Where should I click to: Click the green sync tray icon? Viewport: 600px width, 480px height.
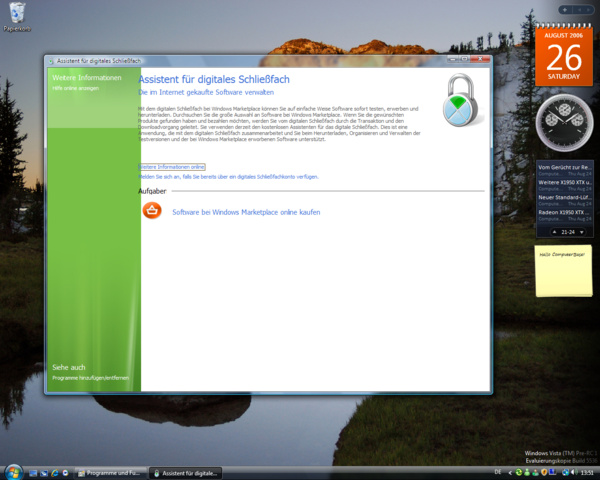[x=519, y=473]
